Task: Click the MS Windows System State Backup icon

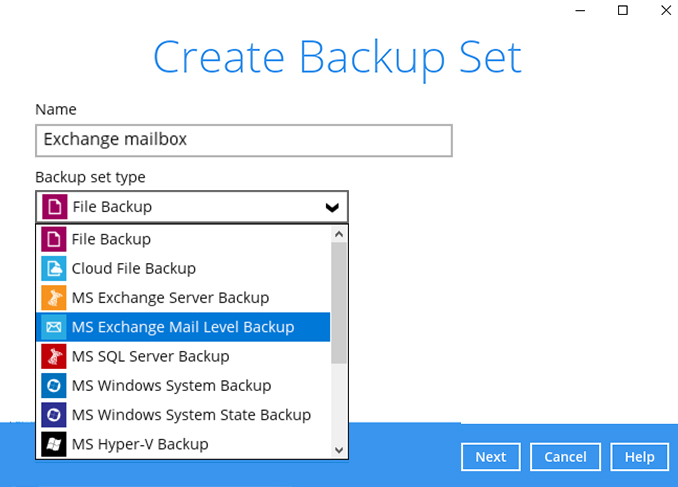Action: point(54,415)
